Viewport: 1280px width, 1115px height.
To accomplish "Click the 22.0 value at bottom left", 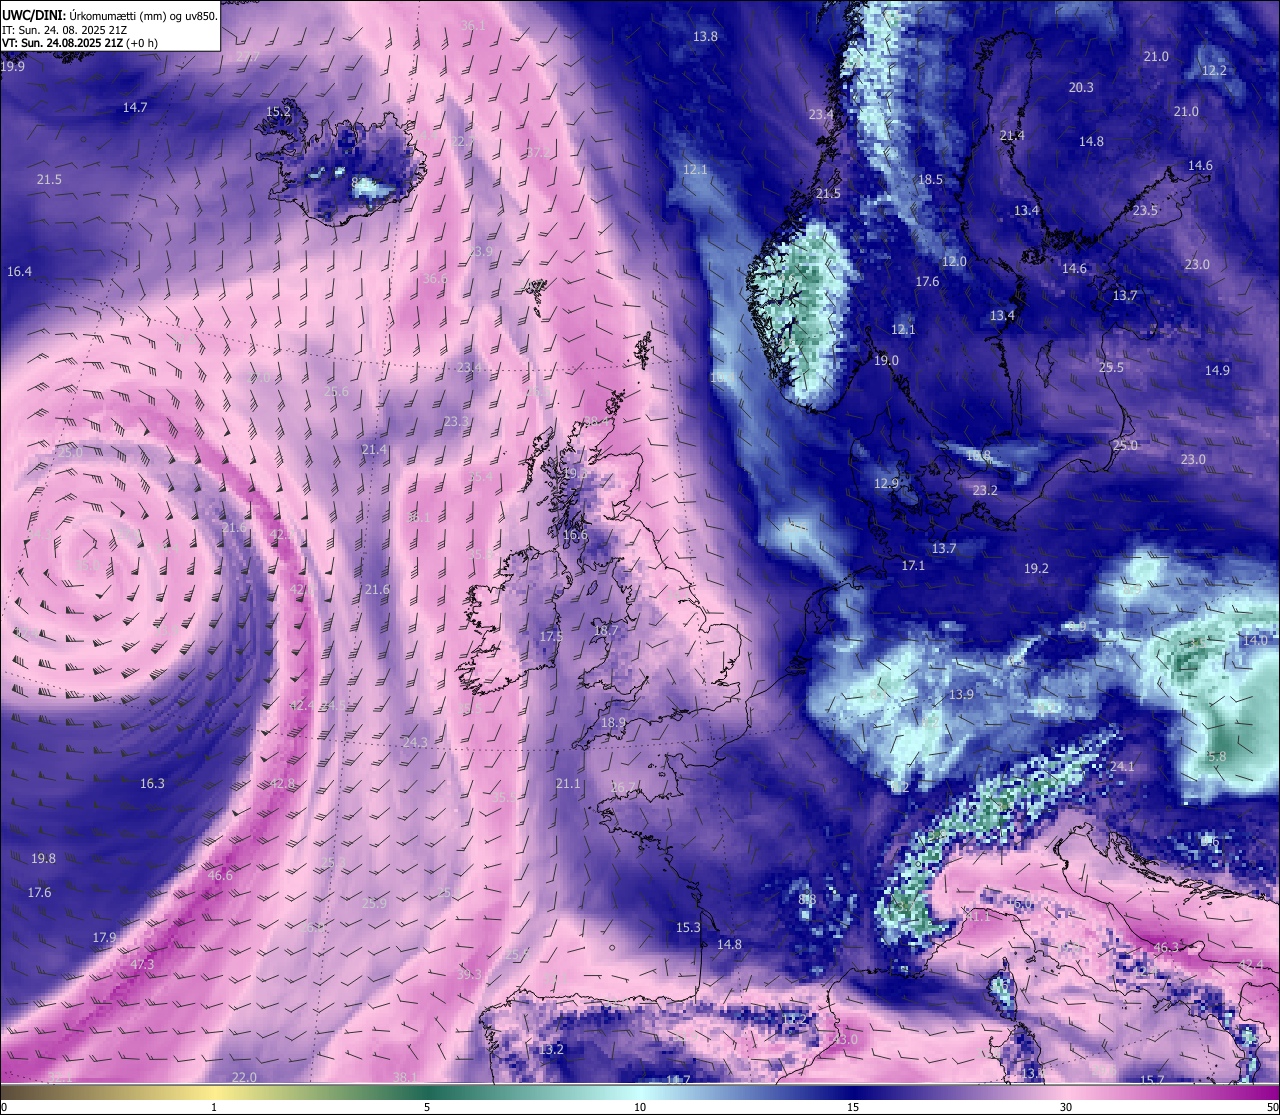I will point(244,1077).
